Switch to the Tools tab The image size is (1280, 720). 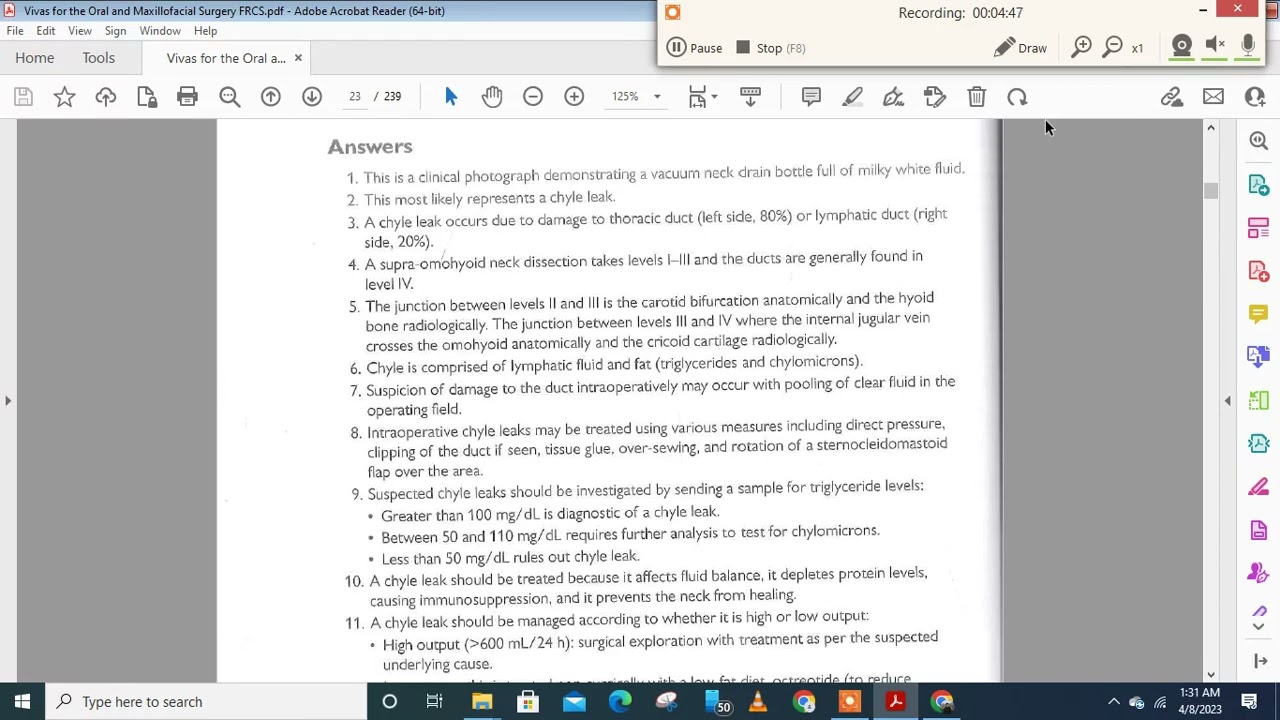[99, 58]
